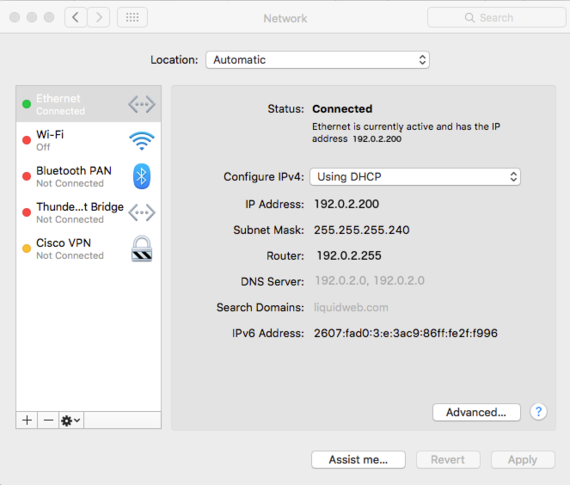
Task: Click the Ethernet is currently active description
Action: [406, 132]
